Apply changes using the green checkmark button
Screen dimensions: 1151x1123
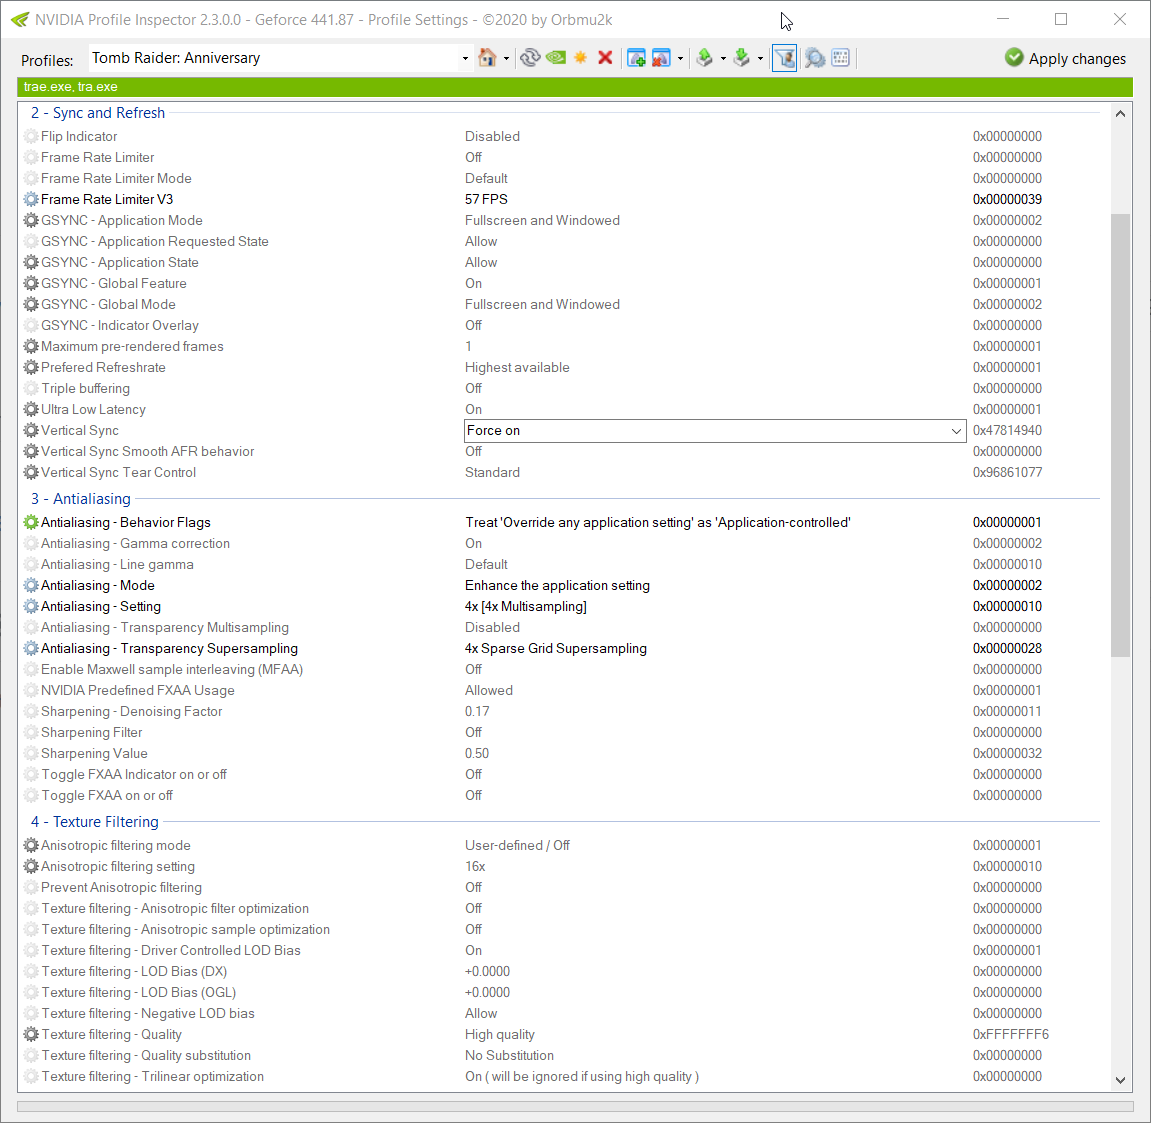[1065, 58]
